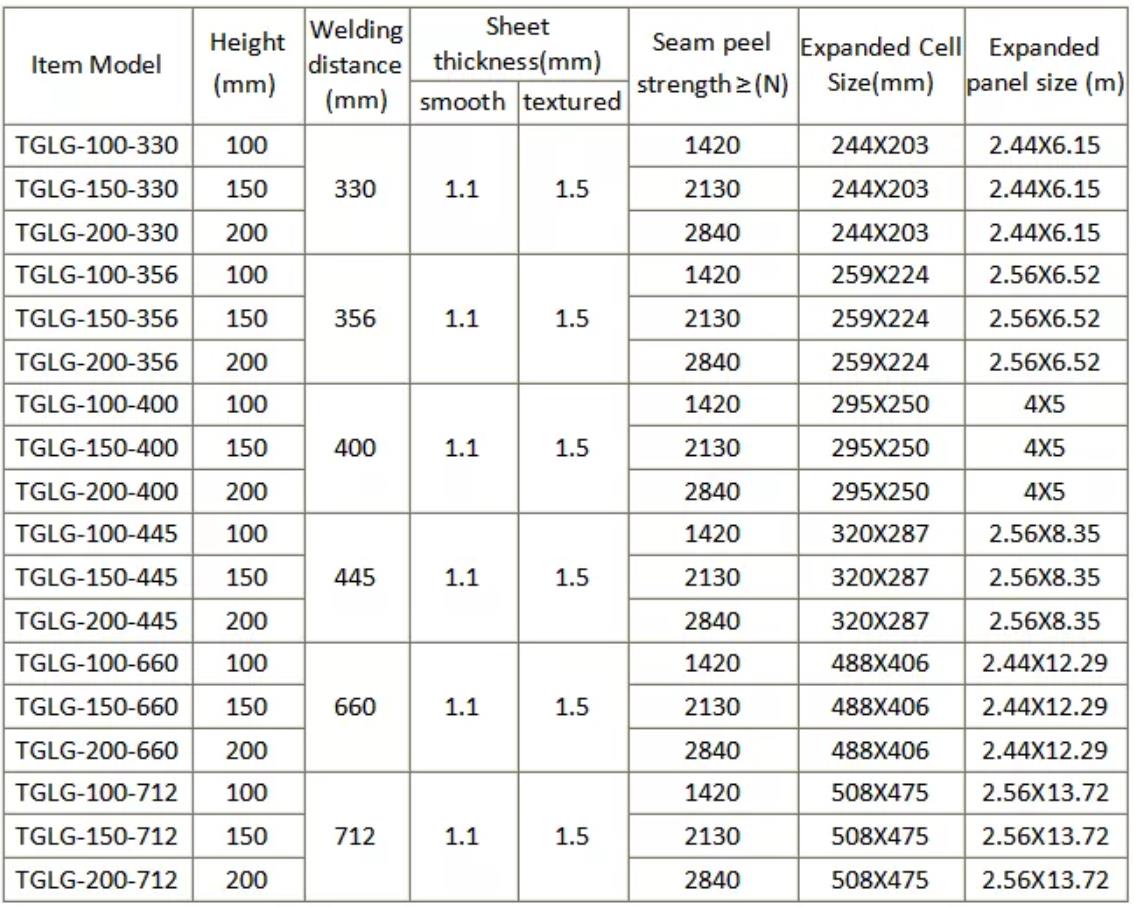This screenshot has width=1134, height=906.
Task: Click the height 200 in TGLG-200-356 row
Action: (248, 362)
